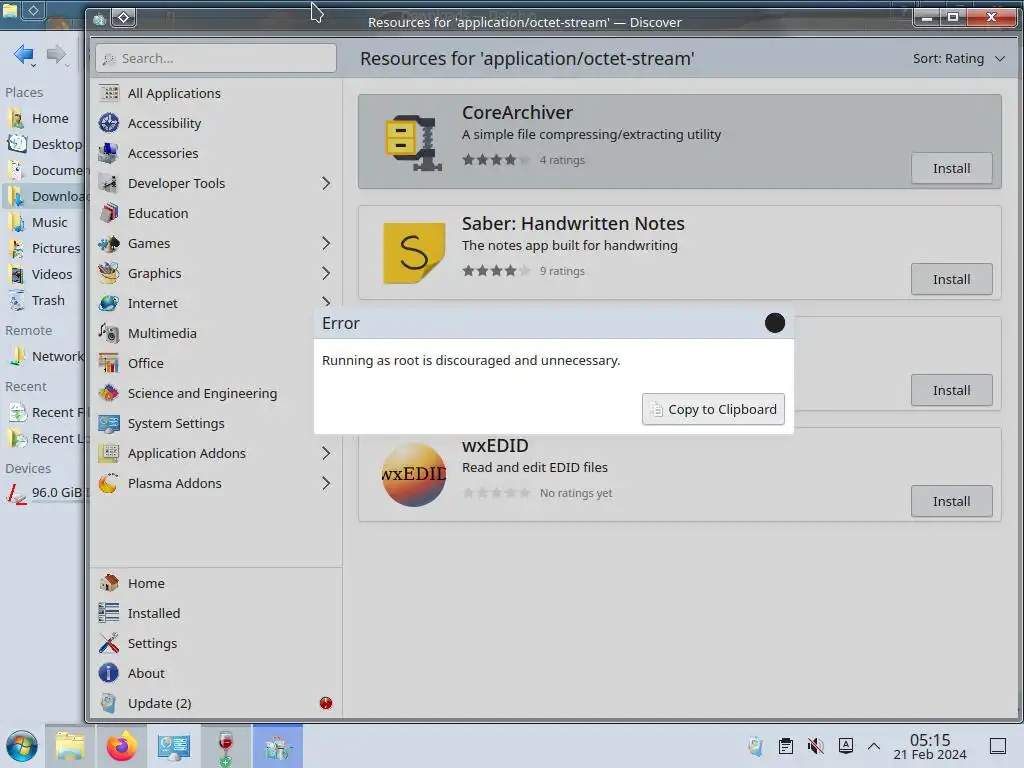The image size is (1024, 768).
Task: Open Firefox from the taskbar
Action: (121, 746)
